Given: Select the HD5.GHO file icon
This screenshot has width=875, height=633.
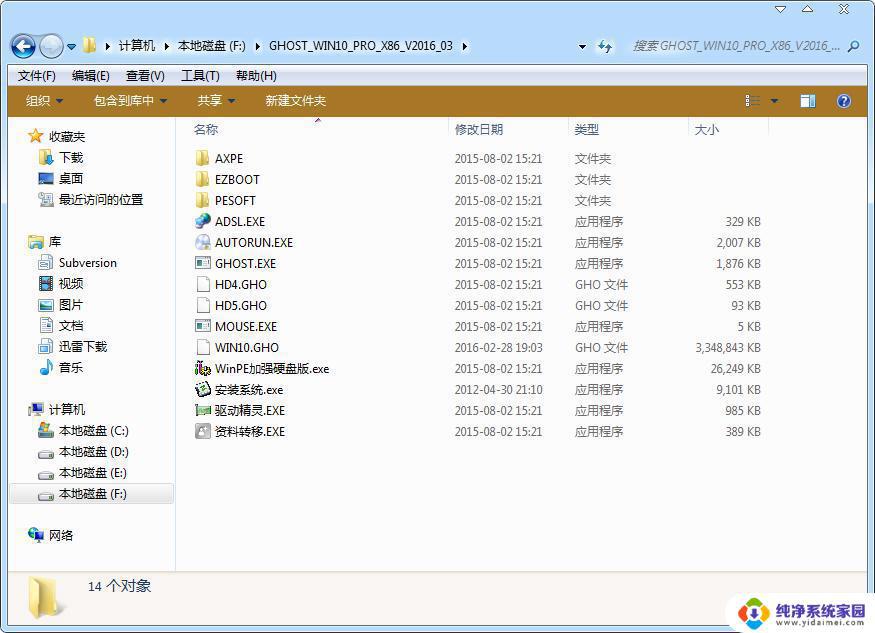Looking at the screenshot, I should pyautogui.click(x=203, y=305).
